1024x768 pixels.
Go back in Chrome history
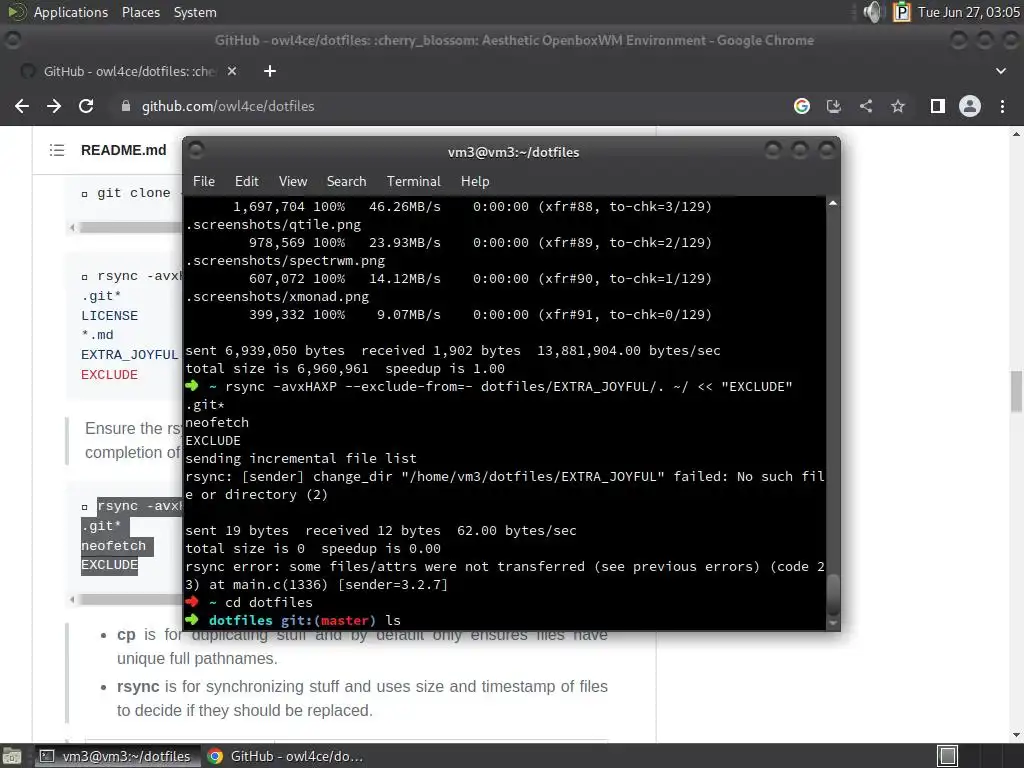(x=22, y=106)
